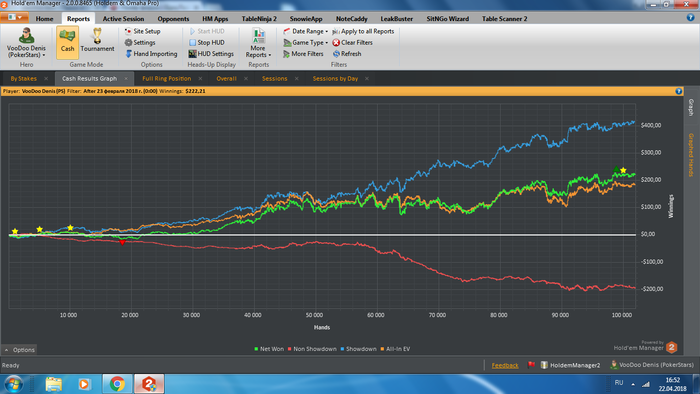Open the Windows Start menu
The width and height of the screenshot is (700, 394).
point(13,384)
